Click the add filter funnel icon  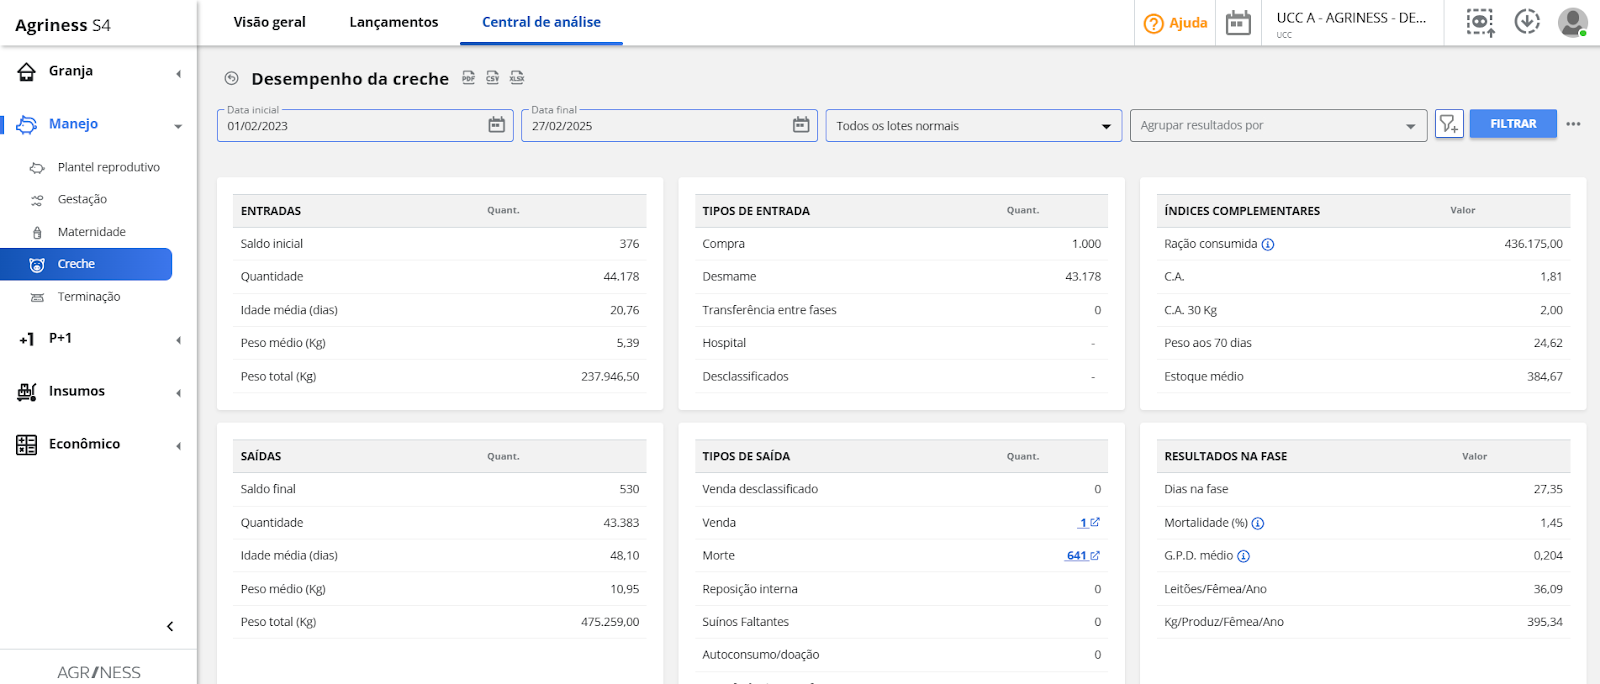pos(1449,124)
